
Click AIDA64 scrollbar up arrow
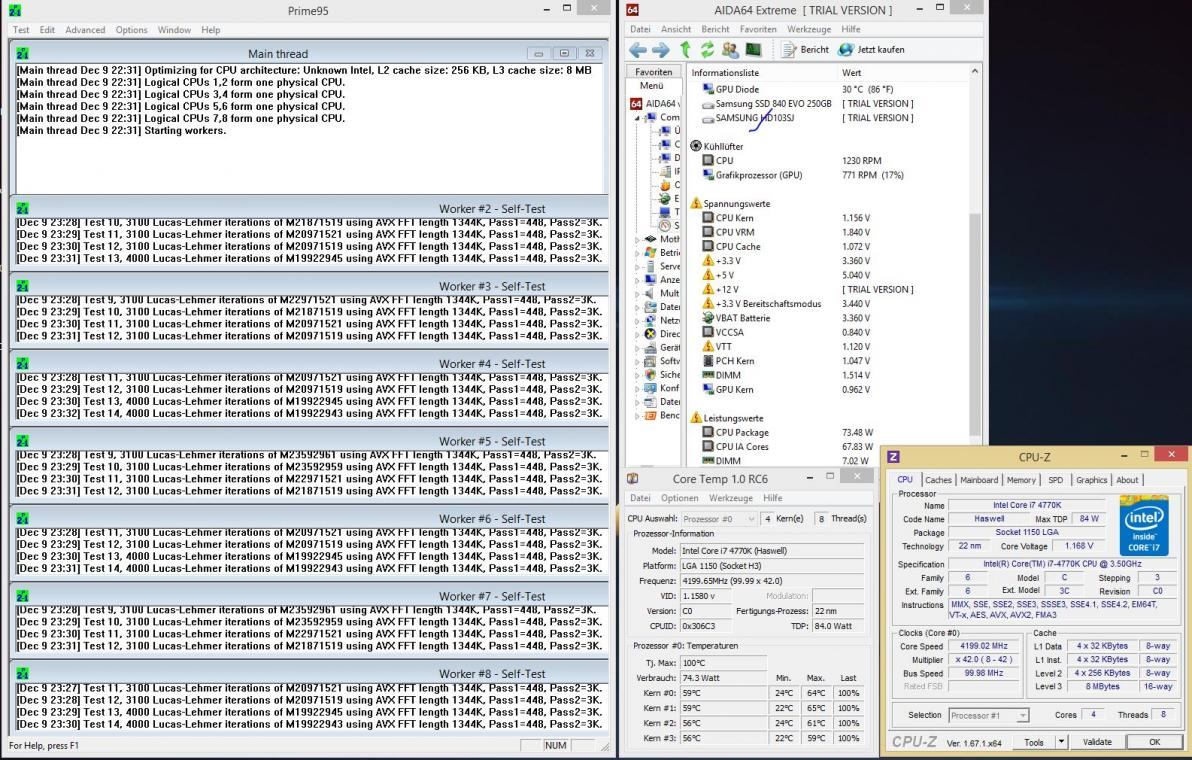pyautogui.click(x=975, y=71)
